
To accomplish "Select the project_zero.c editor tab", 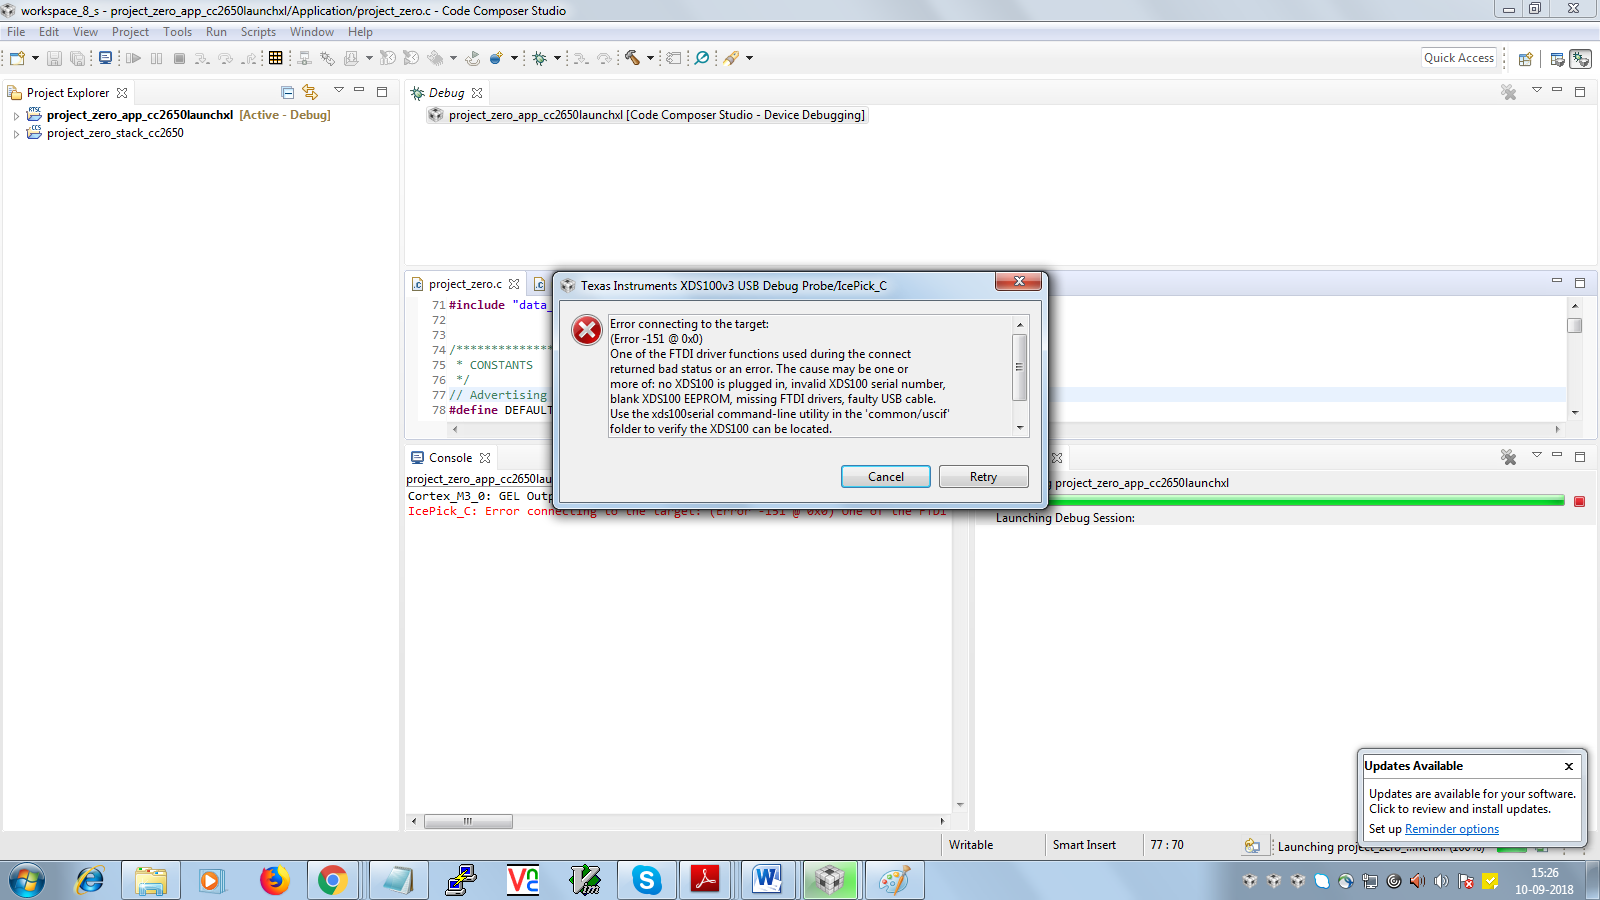I will click(x=465, y=284).
